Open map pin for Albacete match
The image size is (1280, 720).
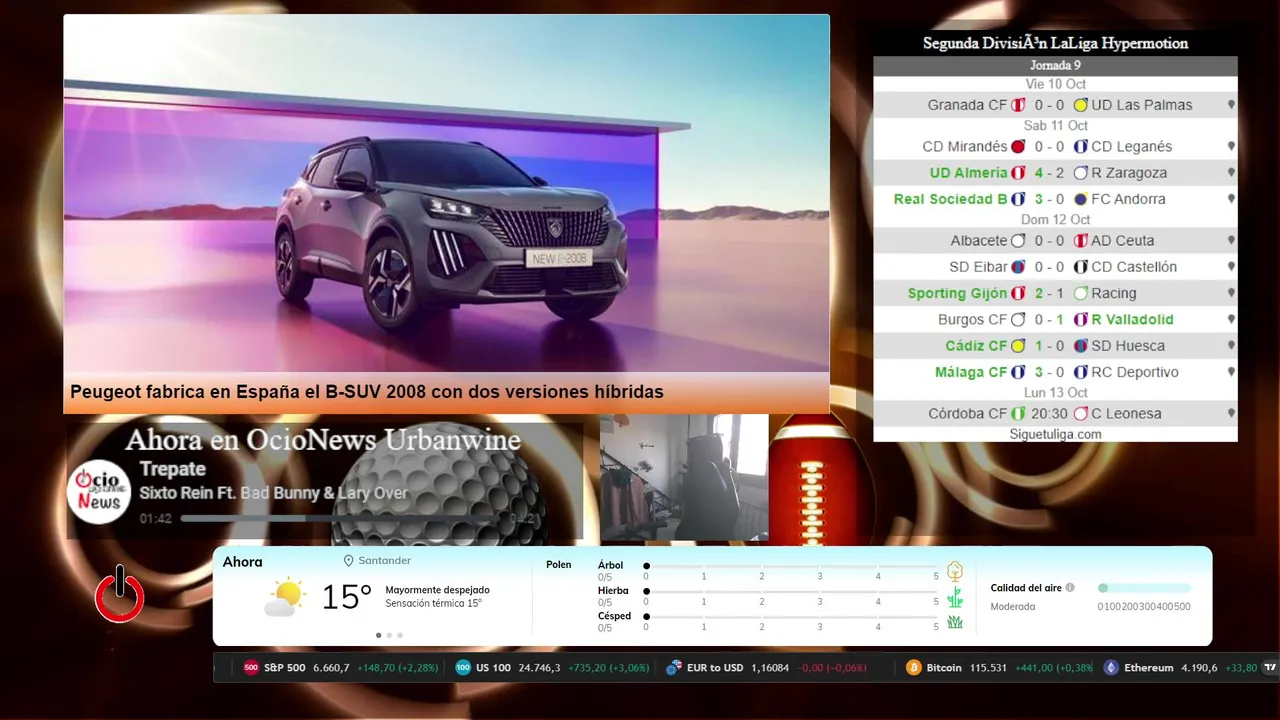(x=1231, y=241)
